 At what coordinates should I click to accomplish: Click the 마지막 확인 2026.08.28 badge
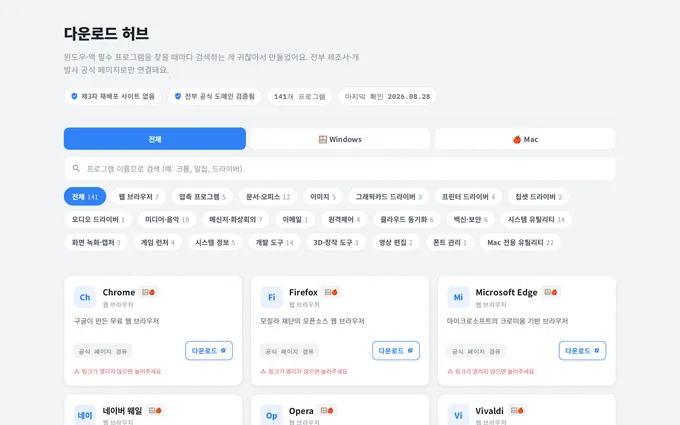387,96
